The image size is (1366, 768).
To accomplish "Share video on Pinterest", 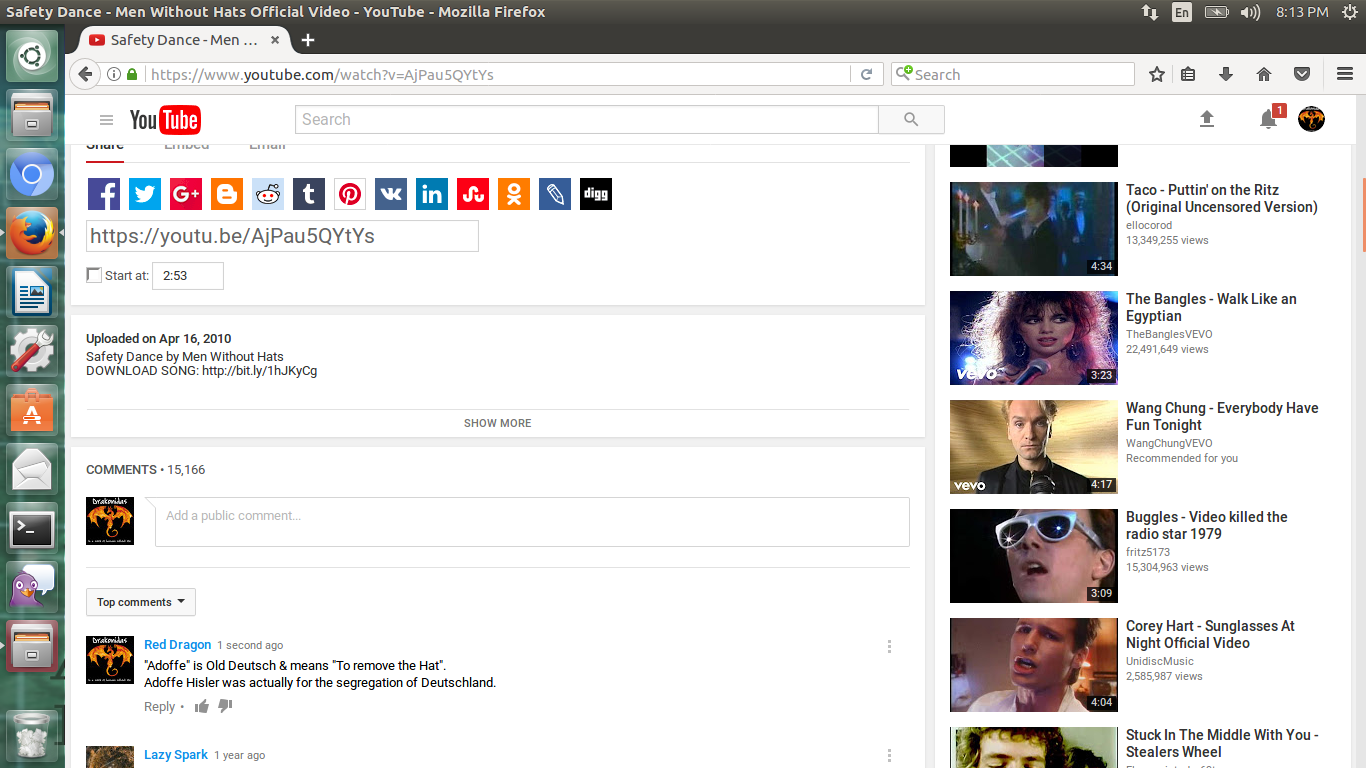I will [350, 194].
